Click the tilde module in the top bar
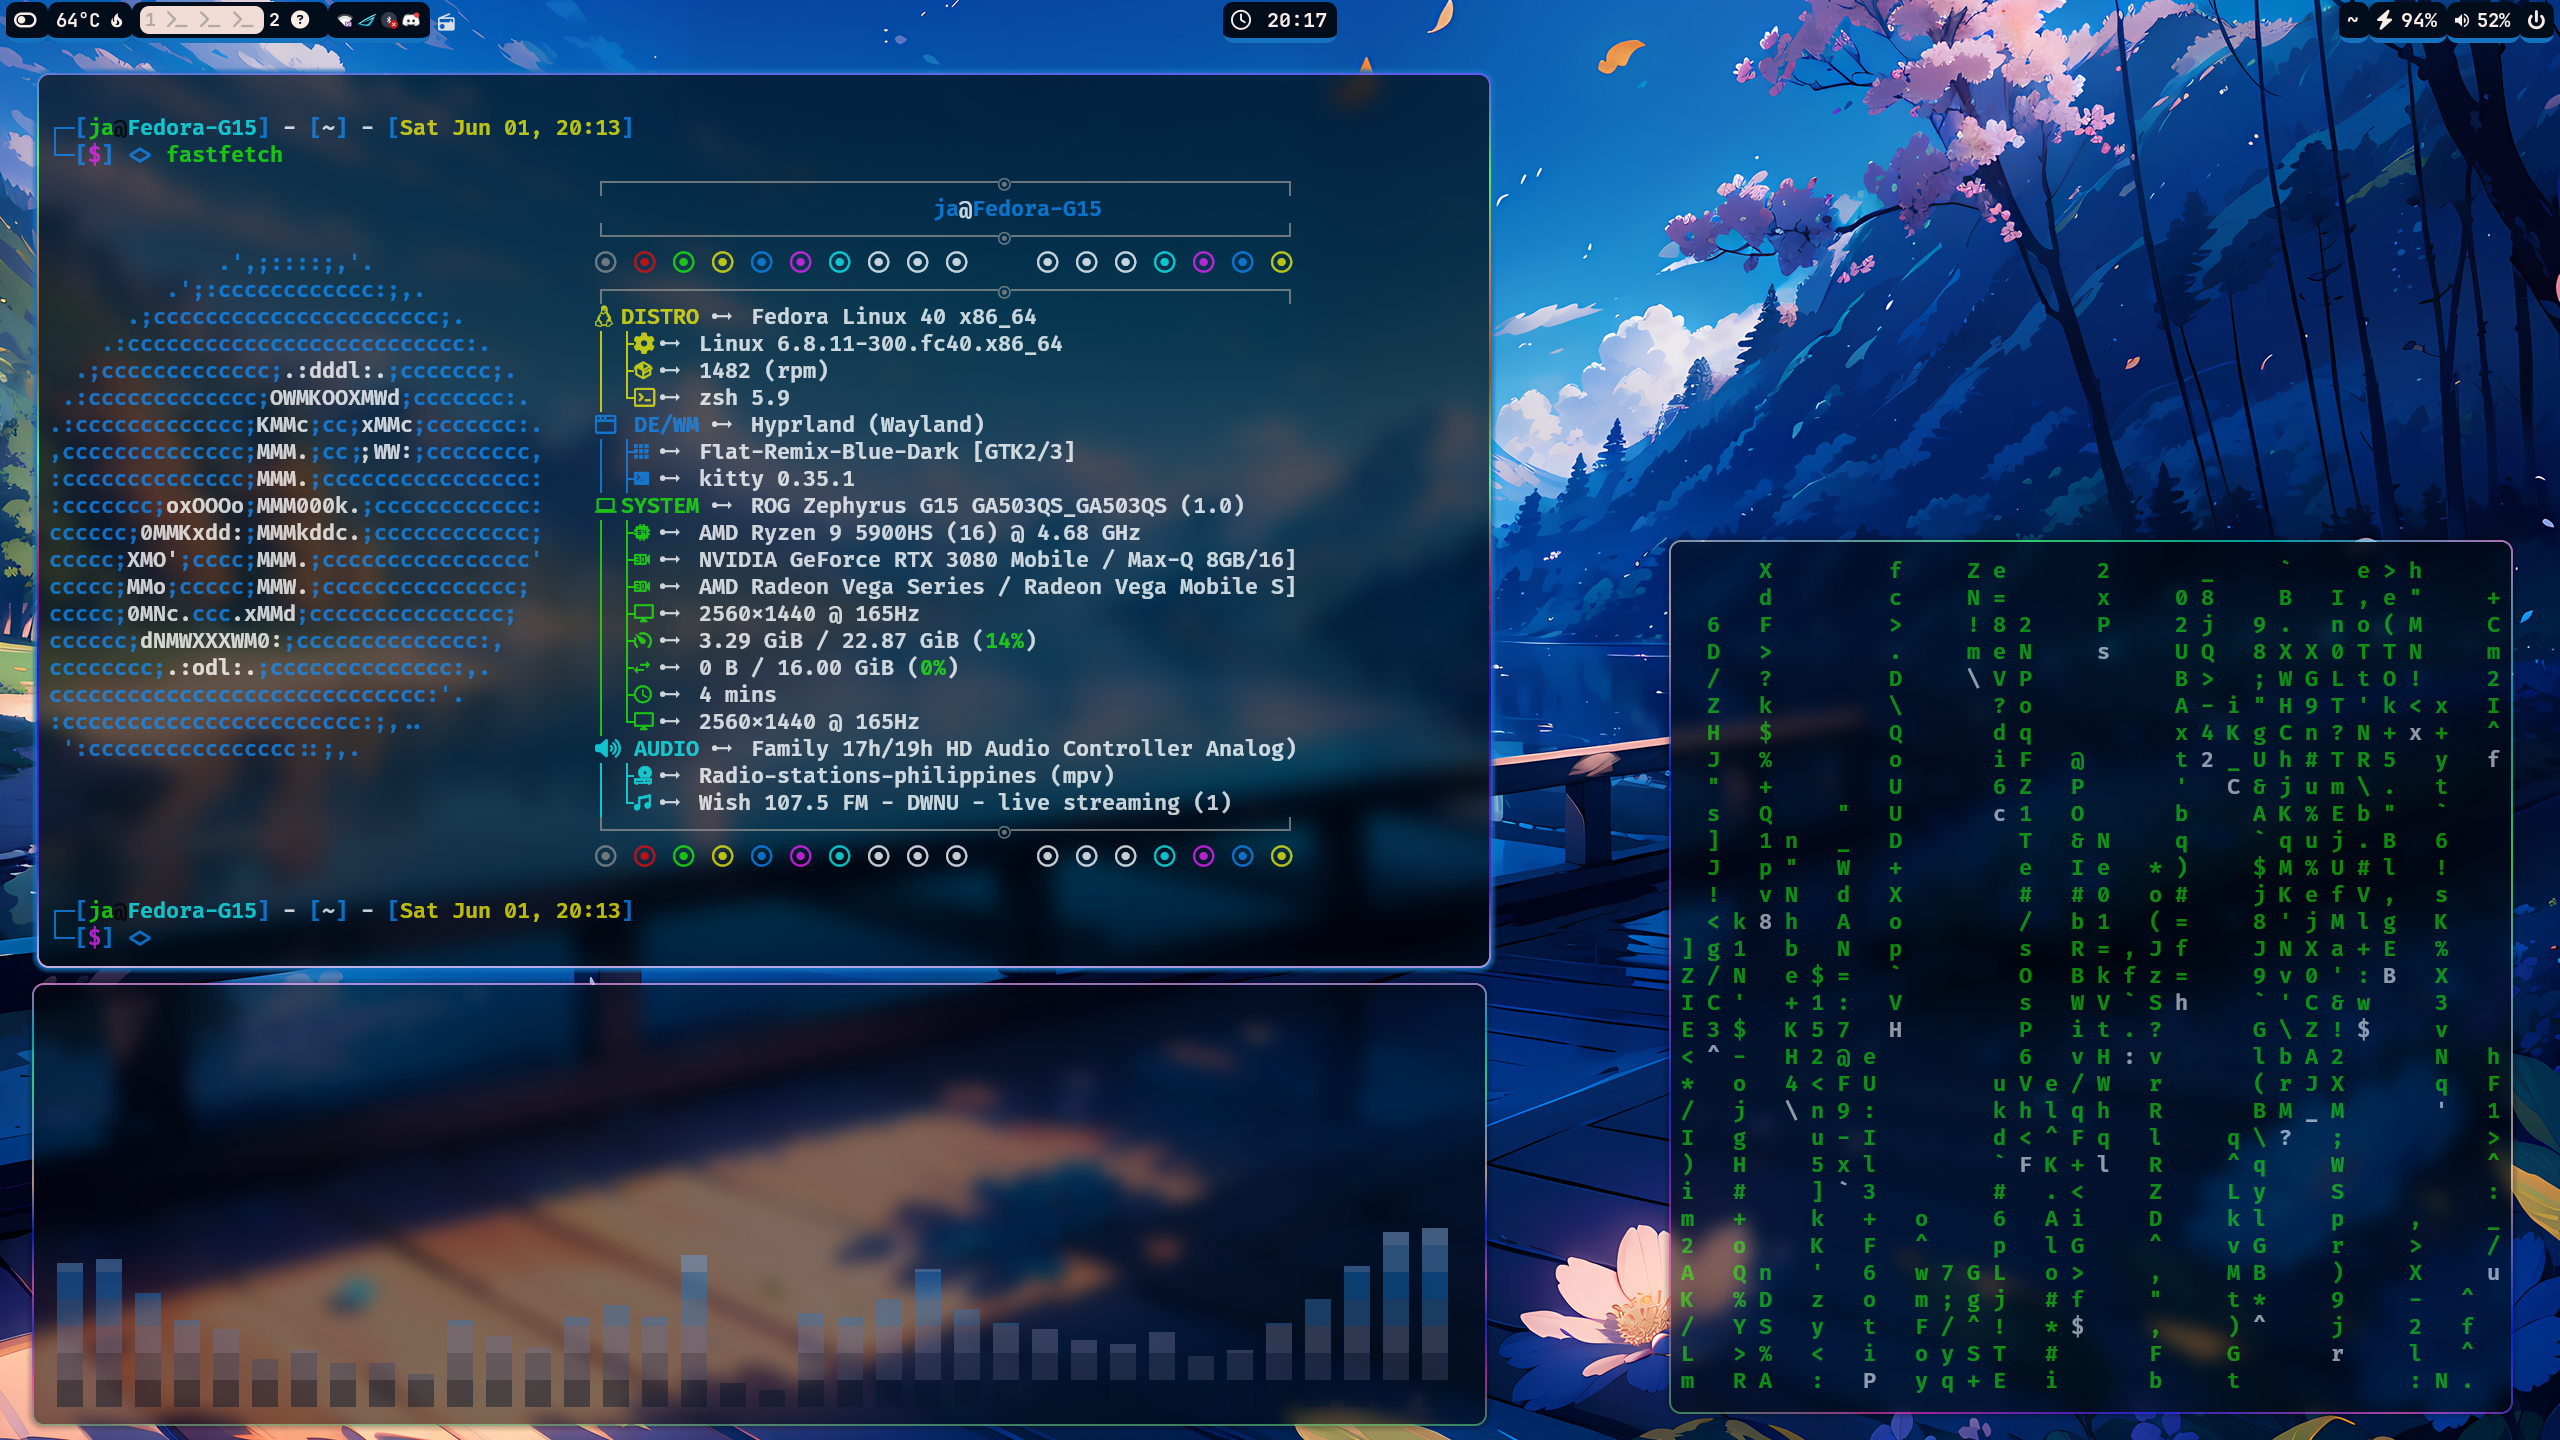The height and width of the screenshot is (1440, 2560). tap(2353, 20)
